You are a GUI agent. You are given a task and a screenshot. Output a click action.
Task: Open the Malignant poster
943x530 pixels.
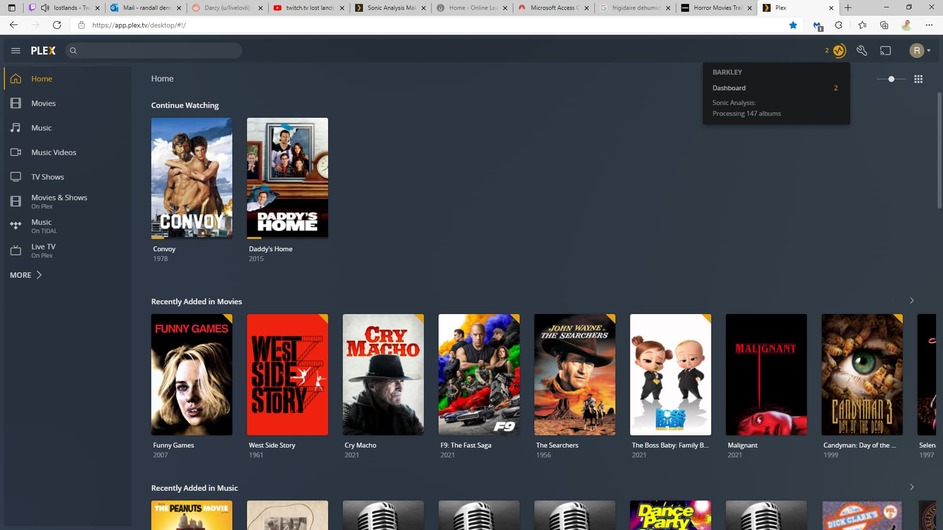pyautogui.click(x=766, y=375)
